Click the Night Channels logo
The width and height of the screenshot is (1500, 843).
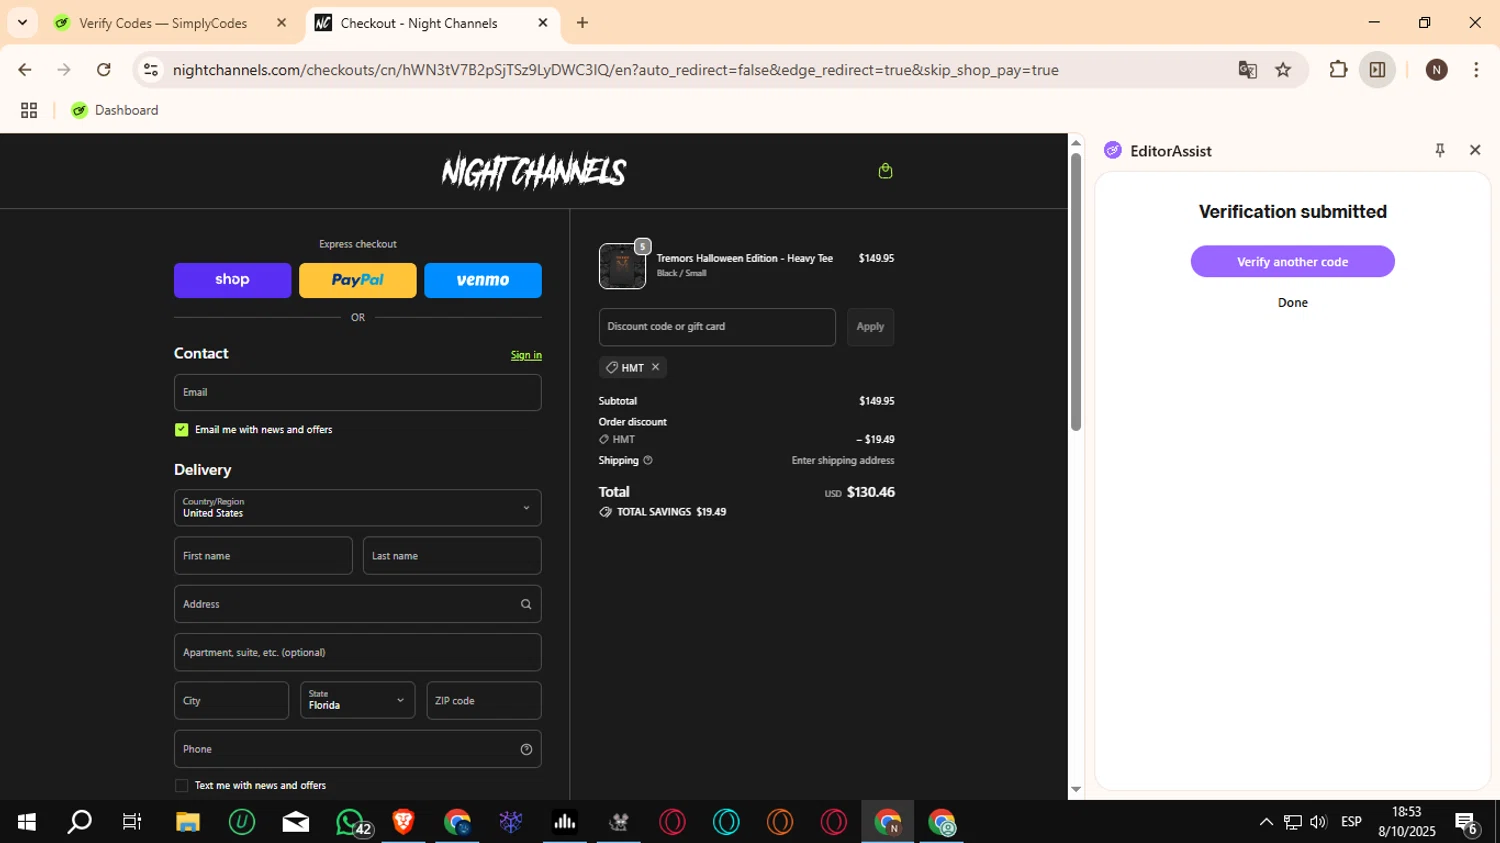[x=534, y=172]
